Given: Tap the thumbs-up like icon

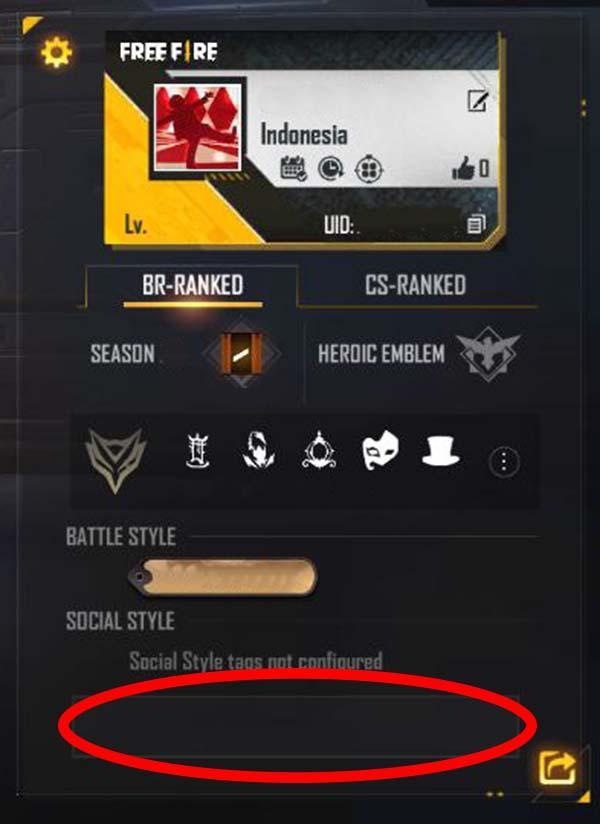Looking at the screenshot, I should click(463, 169).
